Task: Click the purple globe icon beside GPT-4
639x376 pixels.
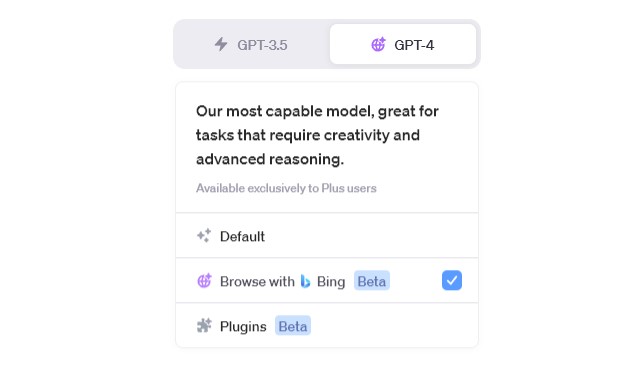Action: pos(378,44)
